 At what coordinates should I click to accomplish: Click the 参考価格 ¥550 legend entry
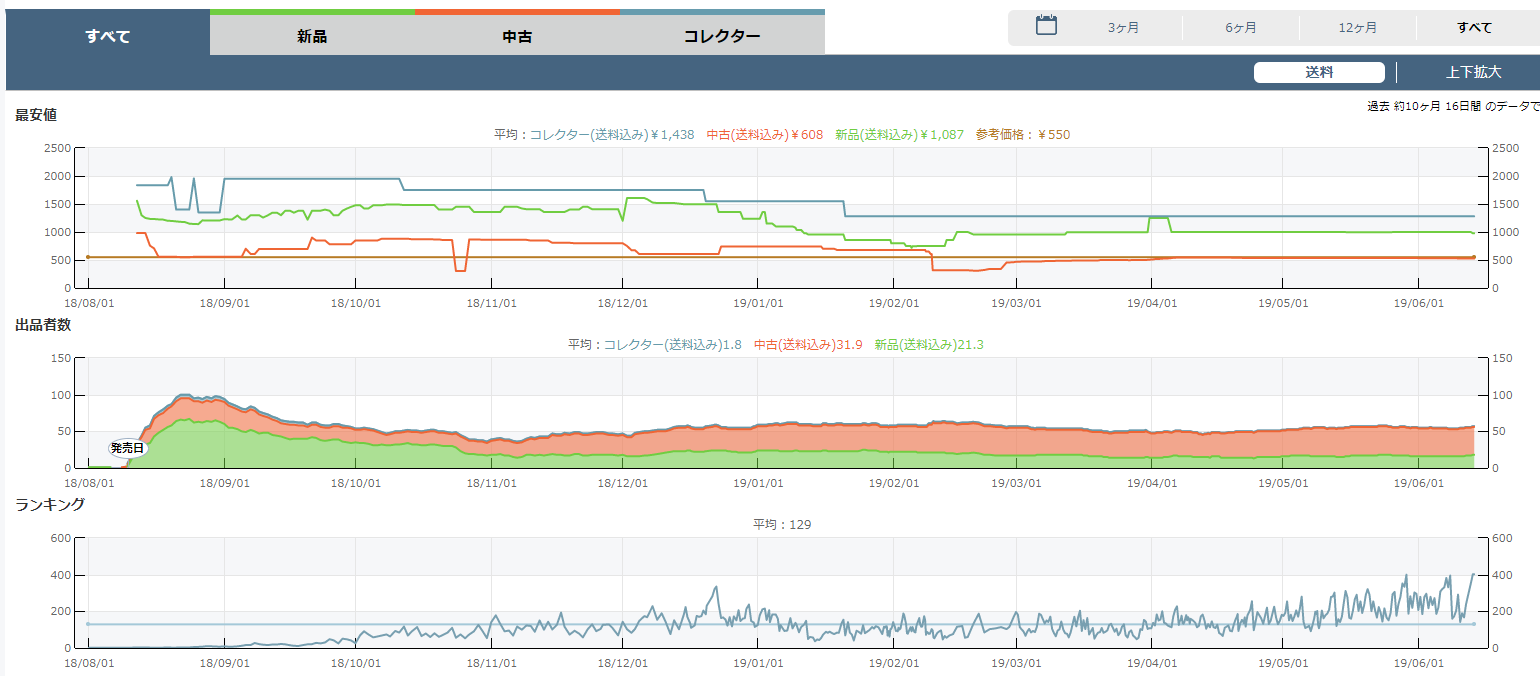coord(1022,135)
